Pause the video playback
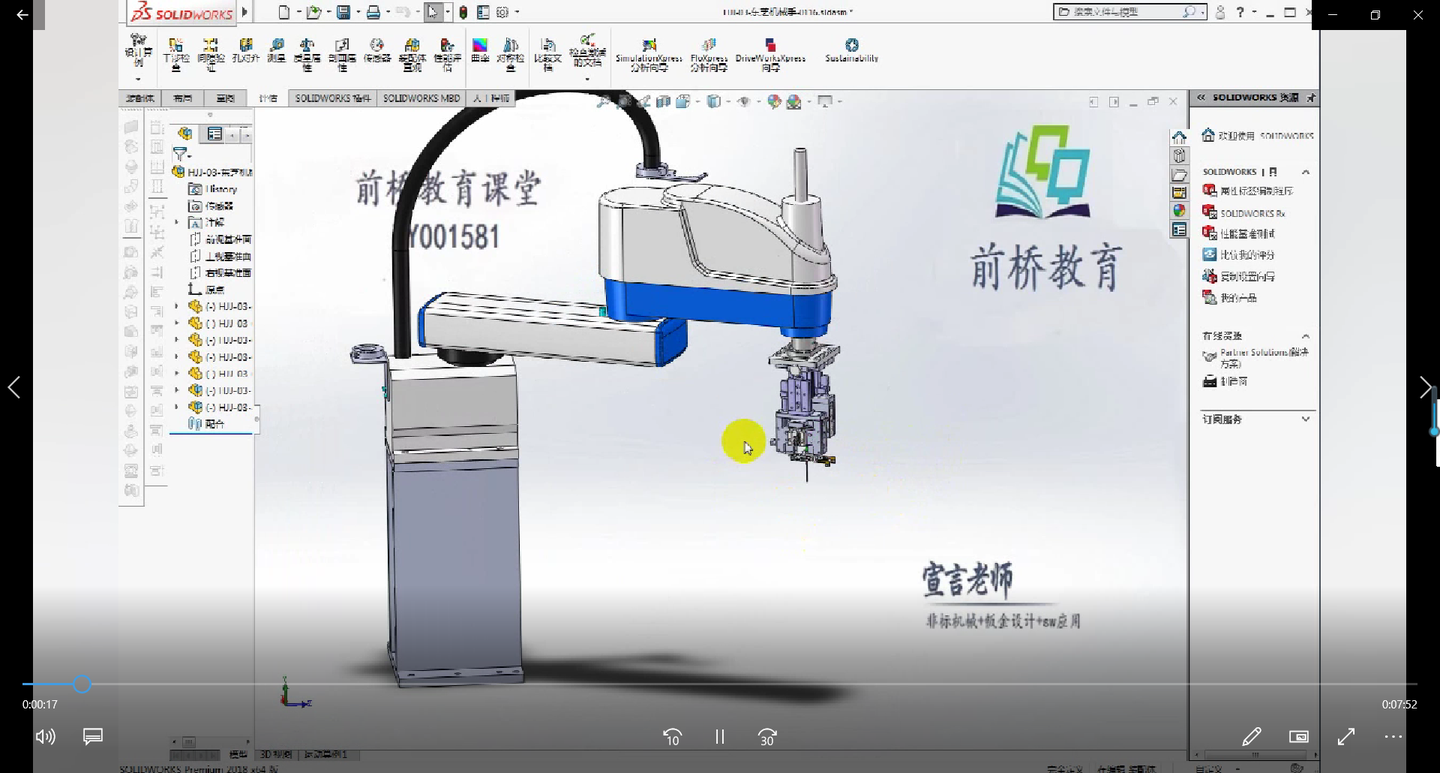 [x=719, y=737]
